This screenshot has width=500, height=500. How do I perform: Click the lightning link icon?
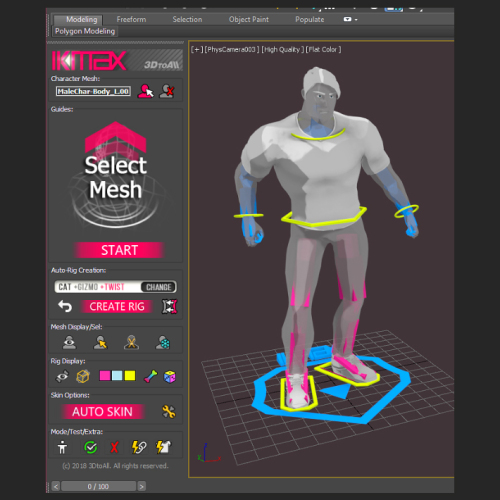pyautogui.click(x=139, y=447)
